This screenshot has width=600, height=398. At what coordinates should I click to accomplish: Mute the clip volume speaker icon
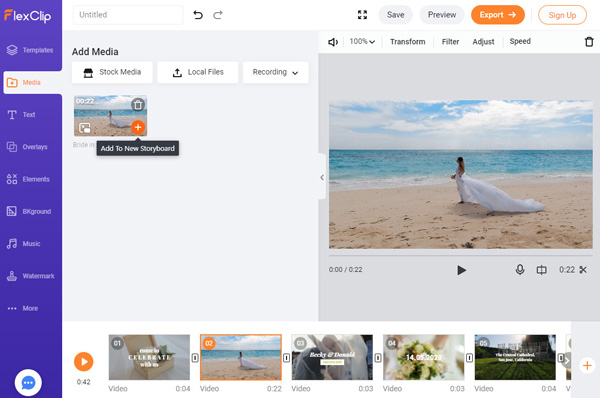tap(333, 42)
